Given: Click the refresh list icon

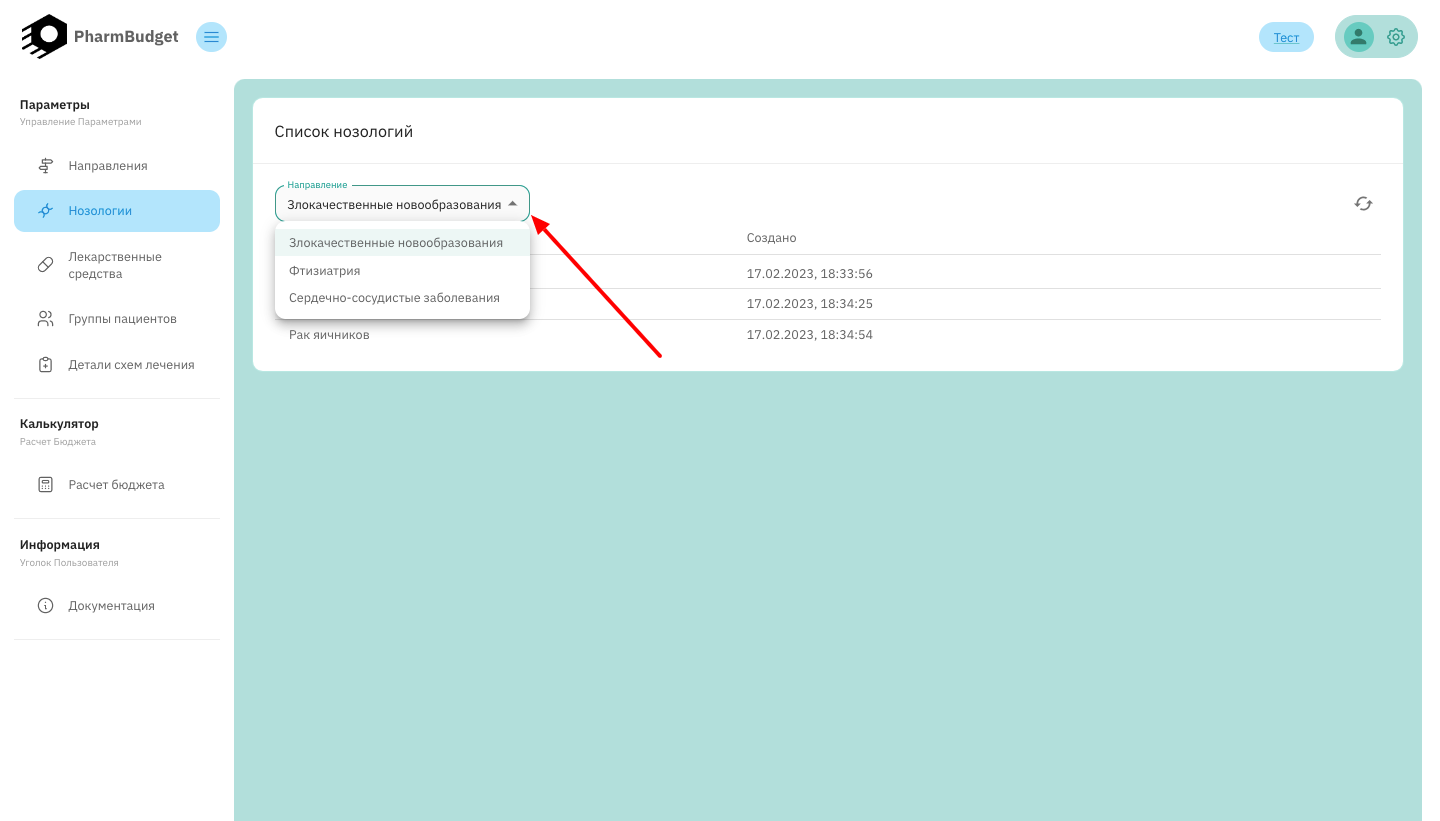Looking at the screenshot, I should coord(1363,203).
